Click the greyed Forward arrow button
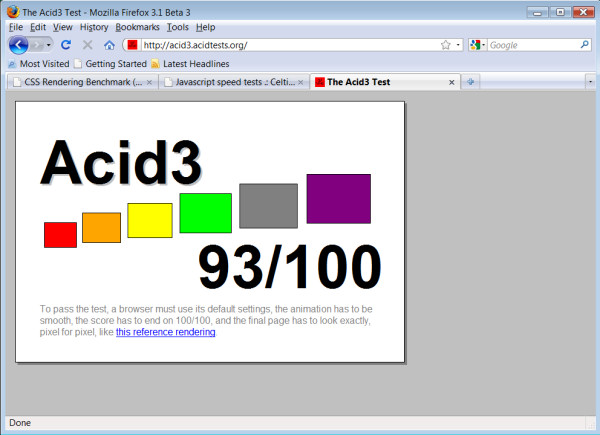Screen dimensions: 600x435 pos(38,45)
